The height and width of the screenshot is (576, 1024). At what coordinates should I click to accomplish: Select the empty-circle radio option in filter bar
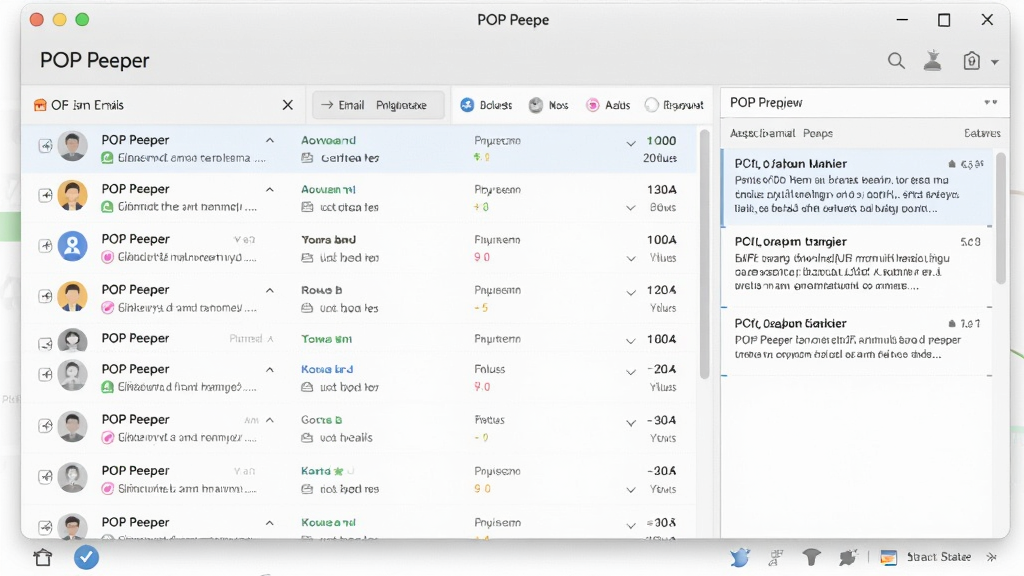coord(651,105)
